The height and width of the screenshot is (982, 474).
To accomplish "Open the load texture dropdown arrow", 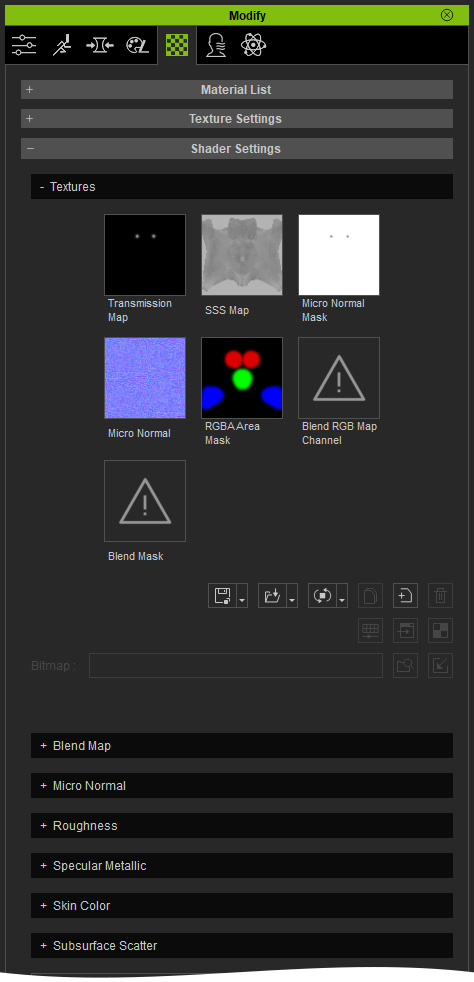I will tap(292, 596).
